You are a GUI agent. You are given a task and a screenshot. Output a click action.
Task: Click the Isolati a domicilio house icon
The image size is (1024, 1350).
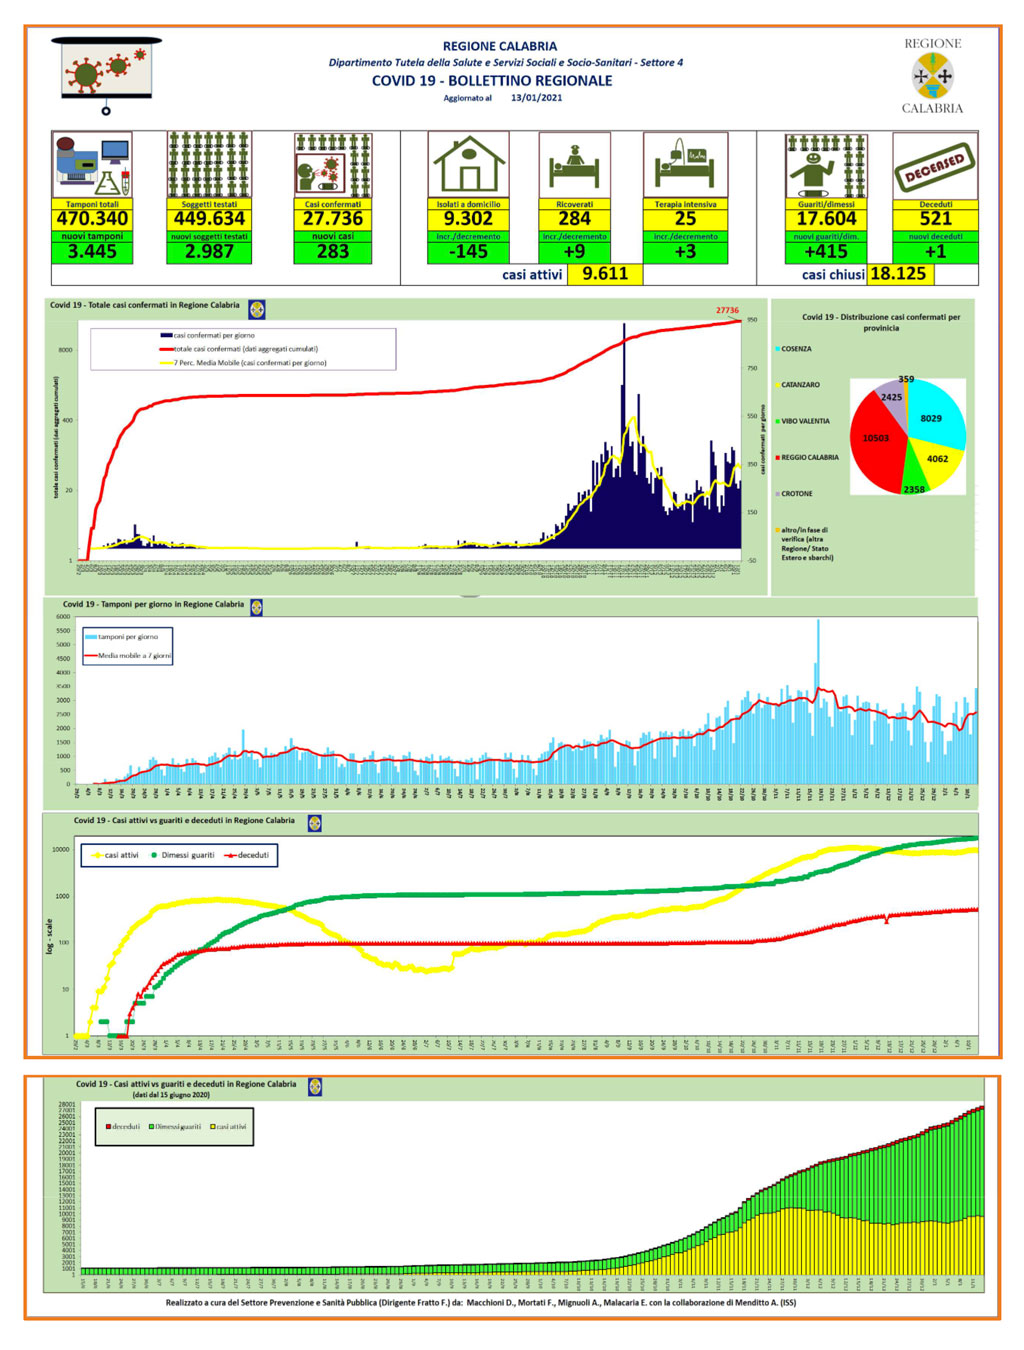468,165
